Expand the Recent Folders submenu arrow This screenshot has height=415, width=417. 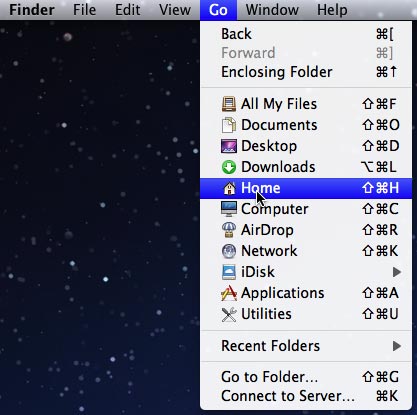[x=397, y=346]
